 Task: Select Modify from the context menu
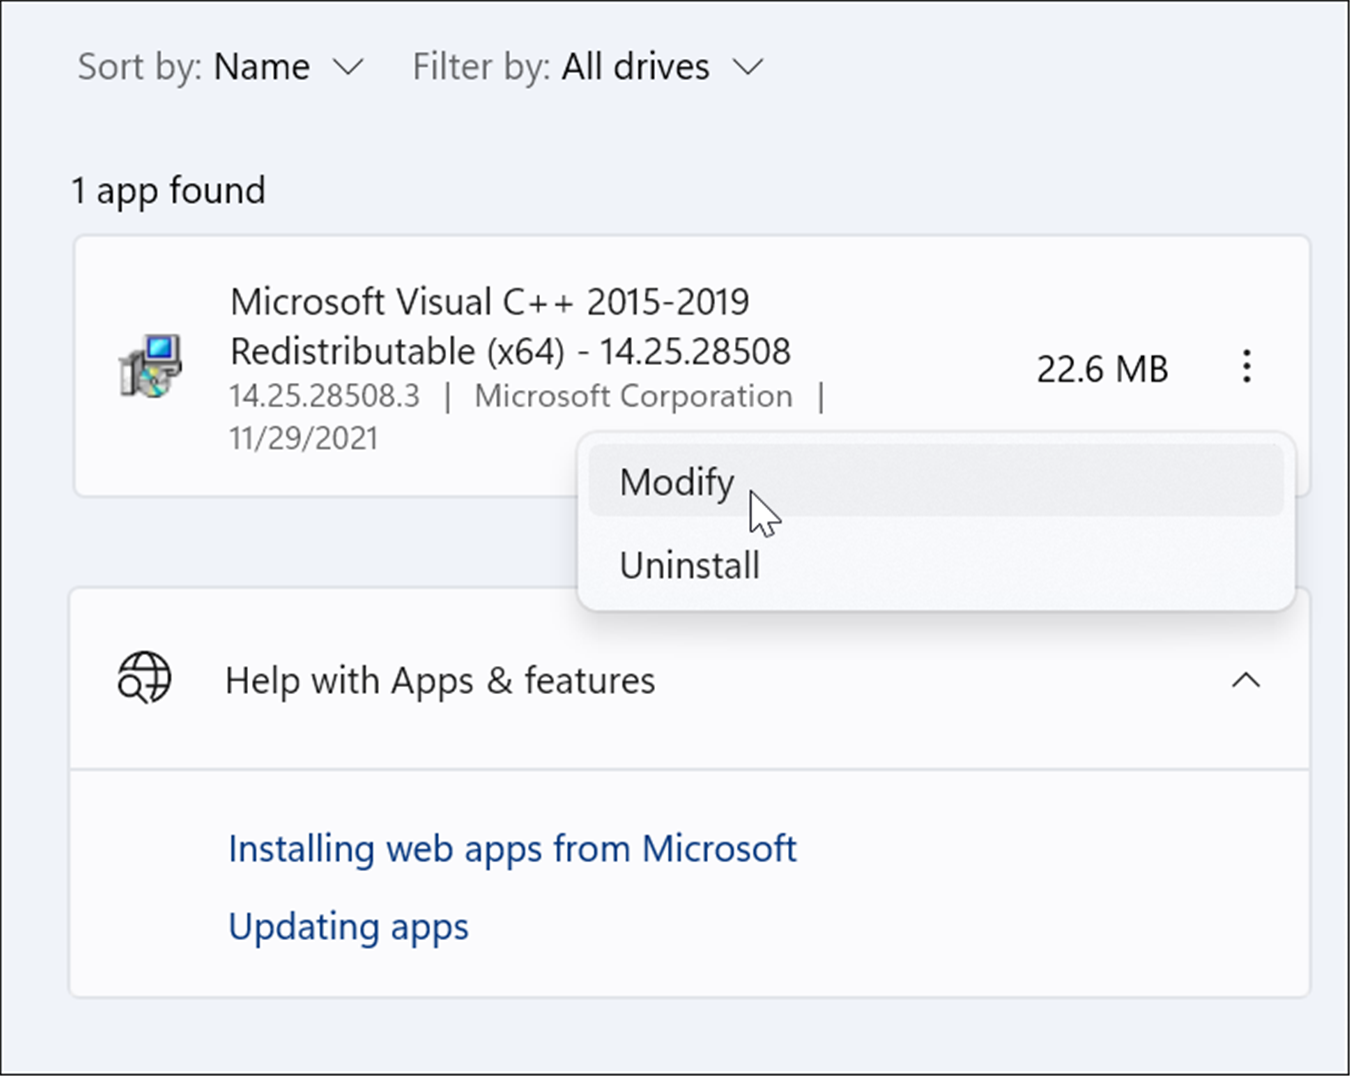(677, 481)
